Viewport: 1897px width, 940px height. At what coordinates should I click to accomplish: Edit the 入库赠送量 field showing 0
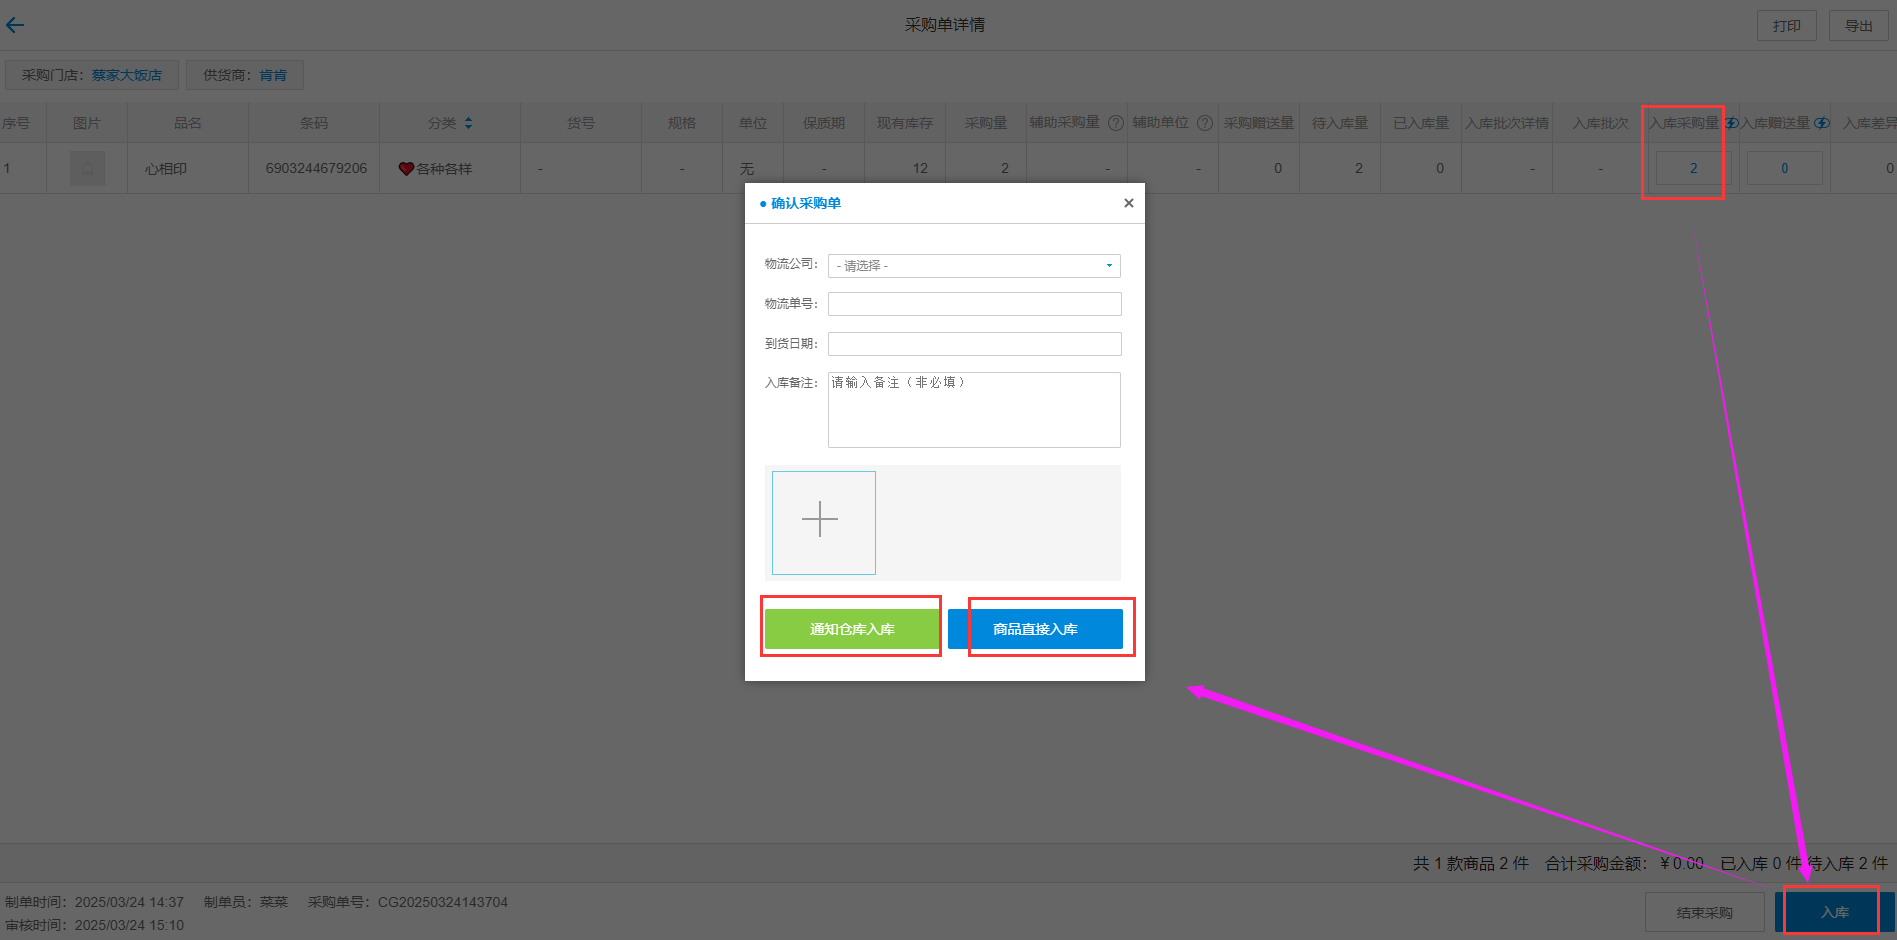(1784, 168)
